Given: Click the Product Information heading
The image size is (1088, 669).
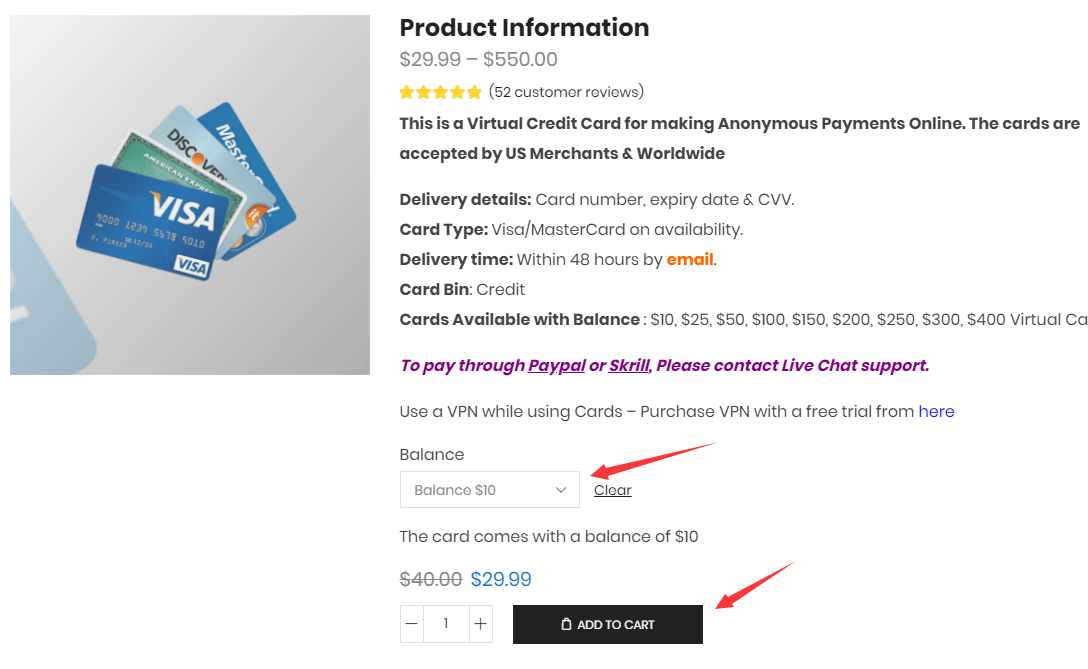Looking at the screenshot, I should 524,28.
